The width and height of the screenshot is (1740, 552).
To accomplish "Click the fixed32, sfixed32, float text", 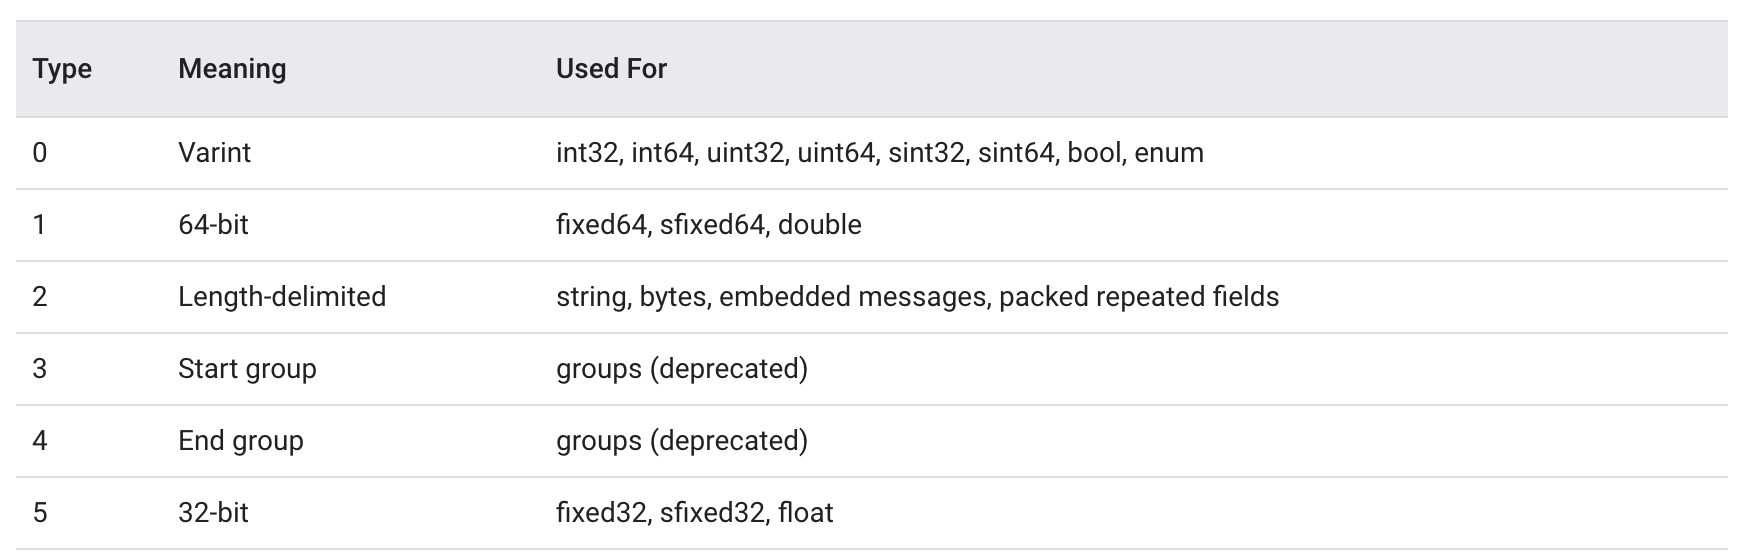I will (694, 513).
